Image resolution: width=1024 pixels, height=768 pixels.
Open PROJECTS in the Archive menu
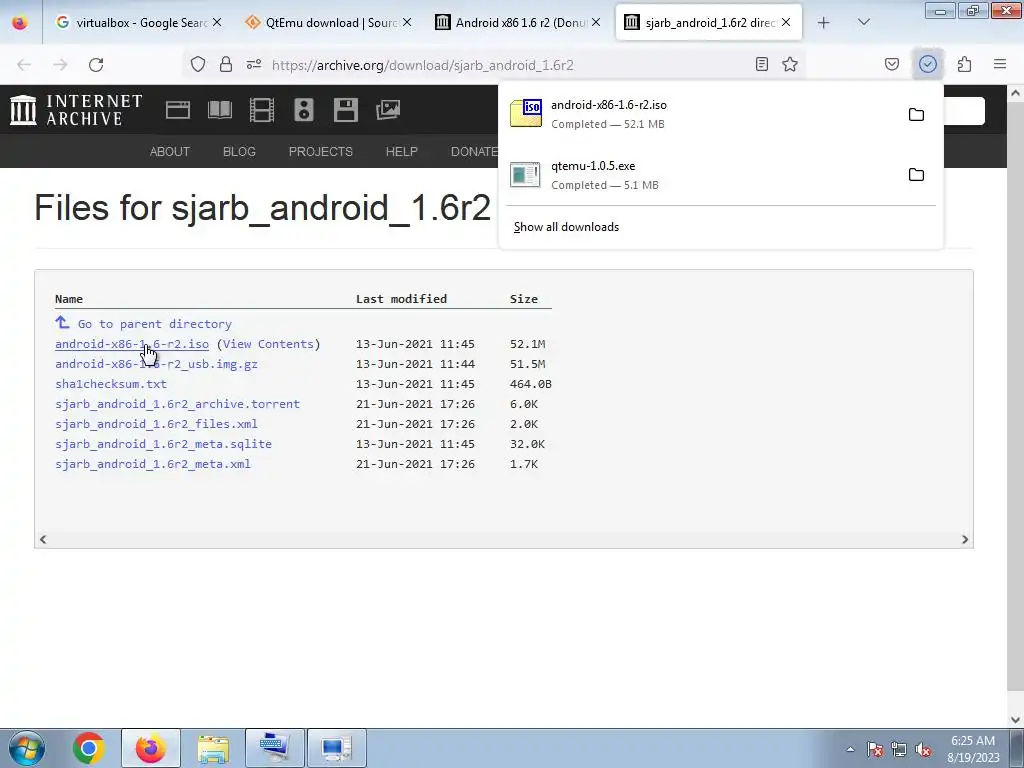(x=321, y=152)
